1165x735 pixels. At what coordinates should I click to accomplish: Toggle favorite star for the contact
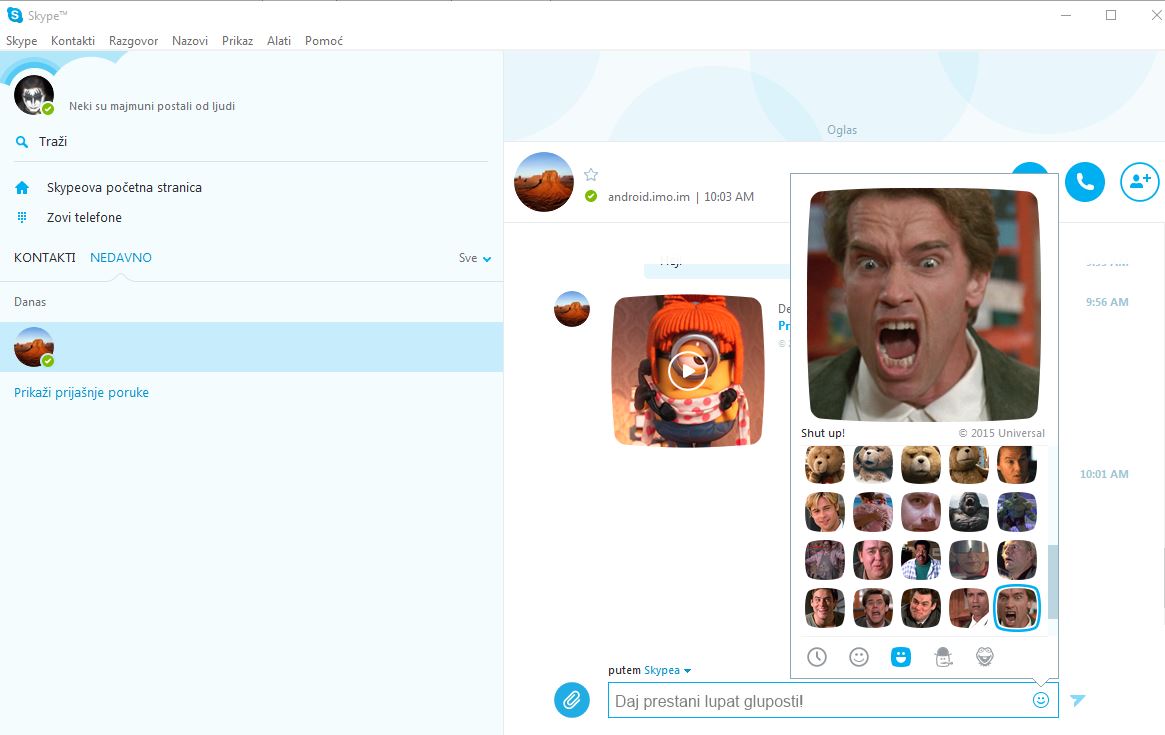click(x=591, y=175)
